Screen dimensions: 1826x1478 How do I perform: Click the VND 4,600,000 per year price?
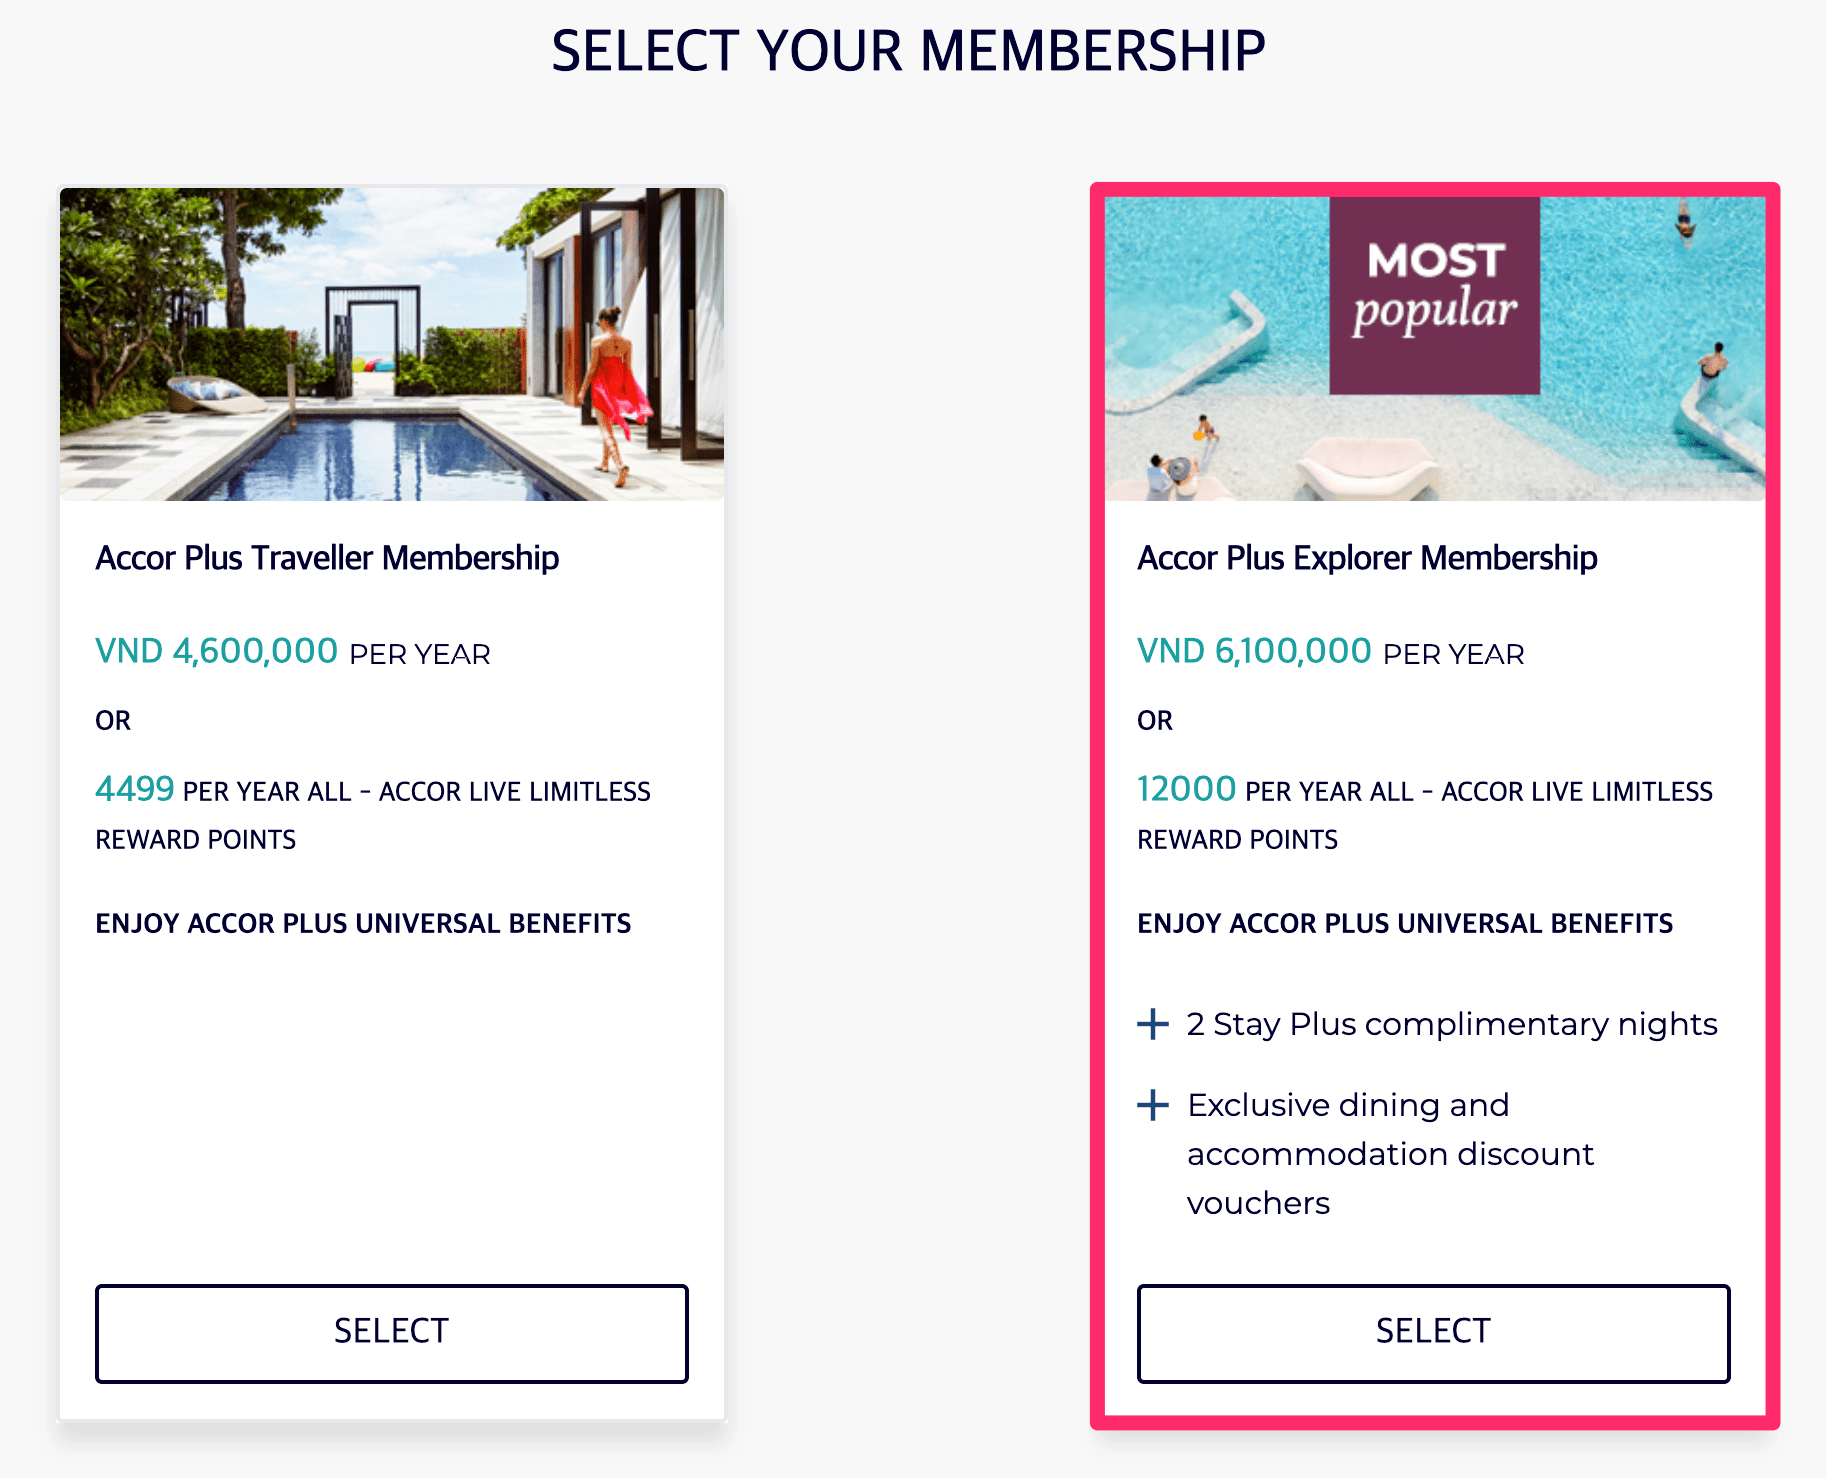click(217, 652)
